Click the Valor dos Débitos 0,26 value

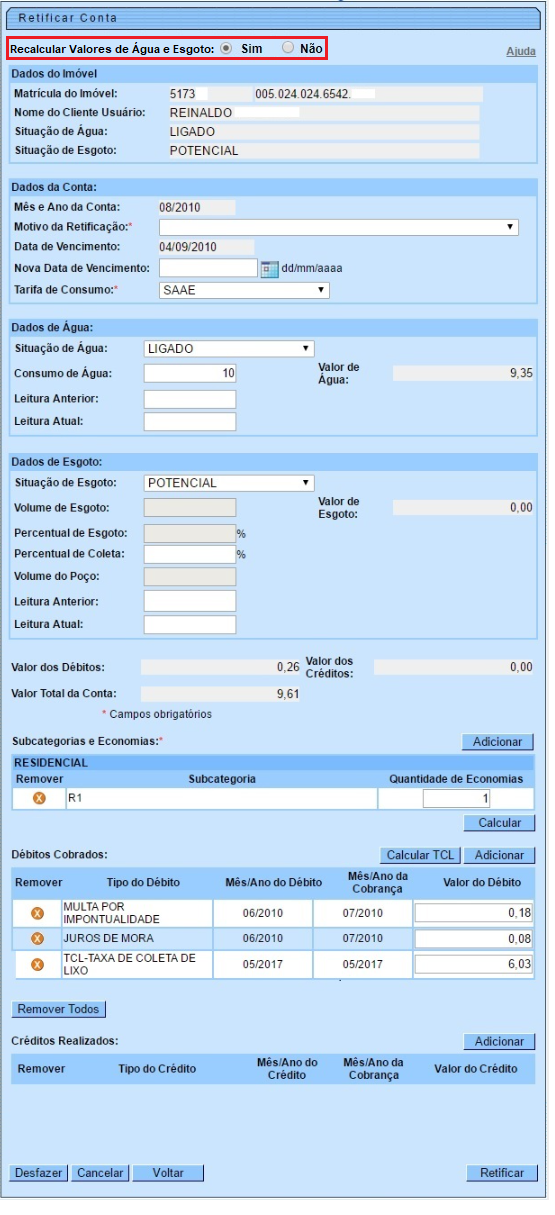pyautogui.click(x=220, y=666)
